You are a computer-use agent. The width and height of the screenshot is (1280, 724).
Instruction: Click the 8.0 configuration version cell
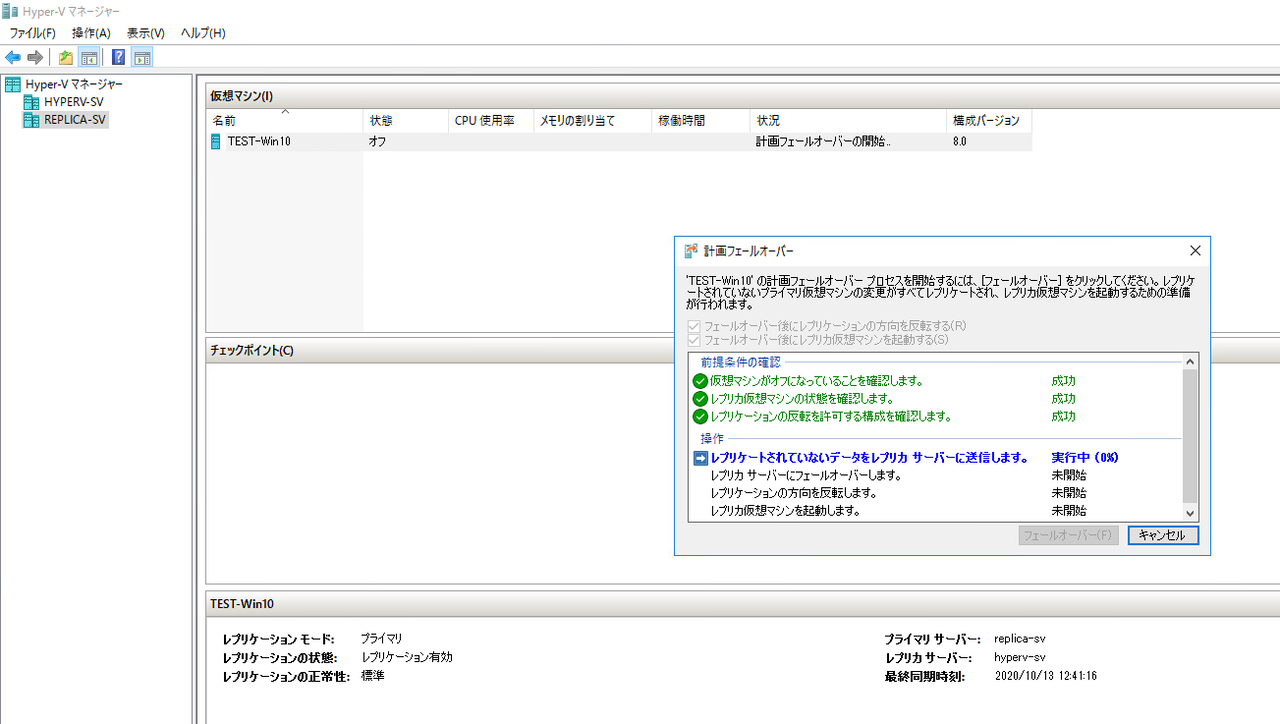click(960, 142)
